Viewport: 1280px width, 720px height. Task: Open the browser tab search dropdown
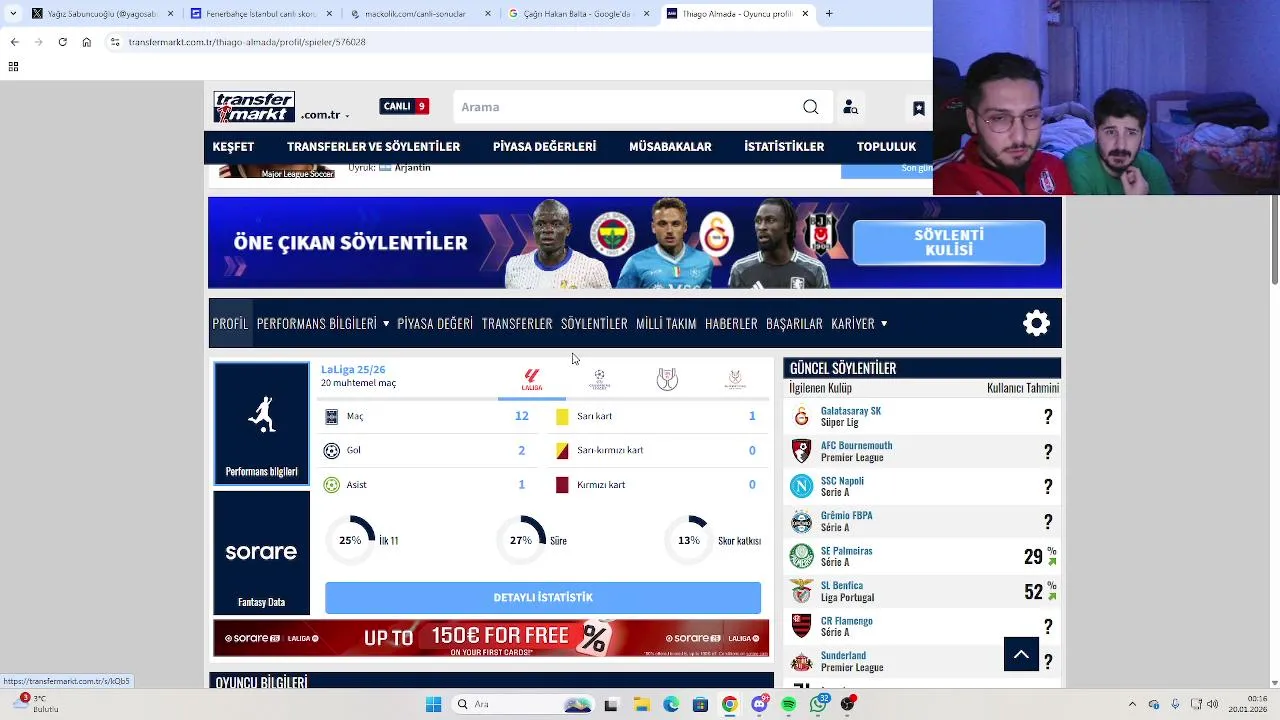pyautogui.click(x=12, y=14)
